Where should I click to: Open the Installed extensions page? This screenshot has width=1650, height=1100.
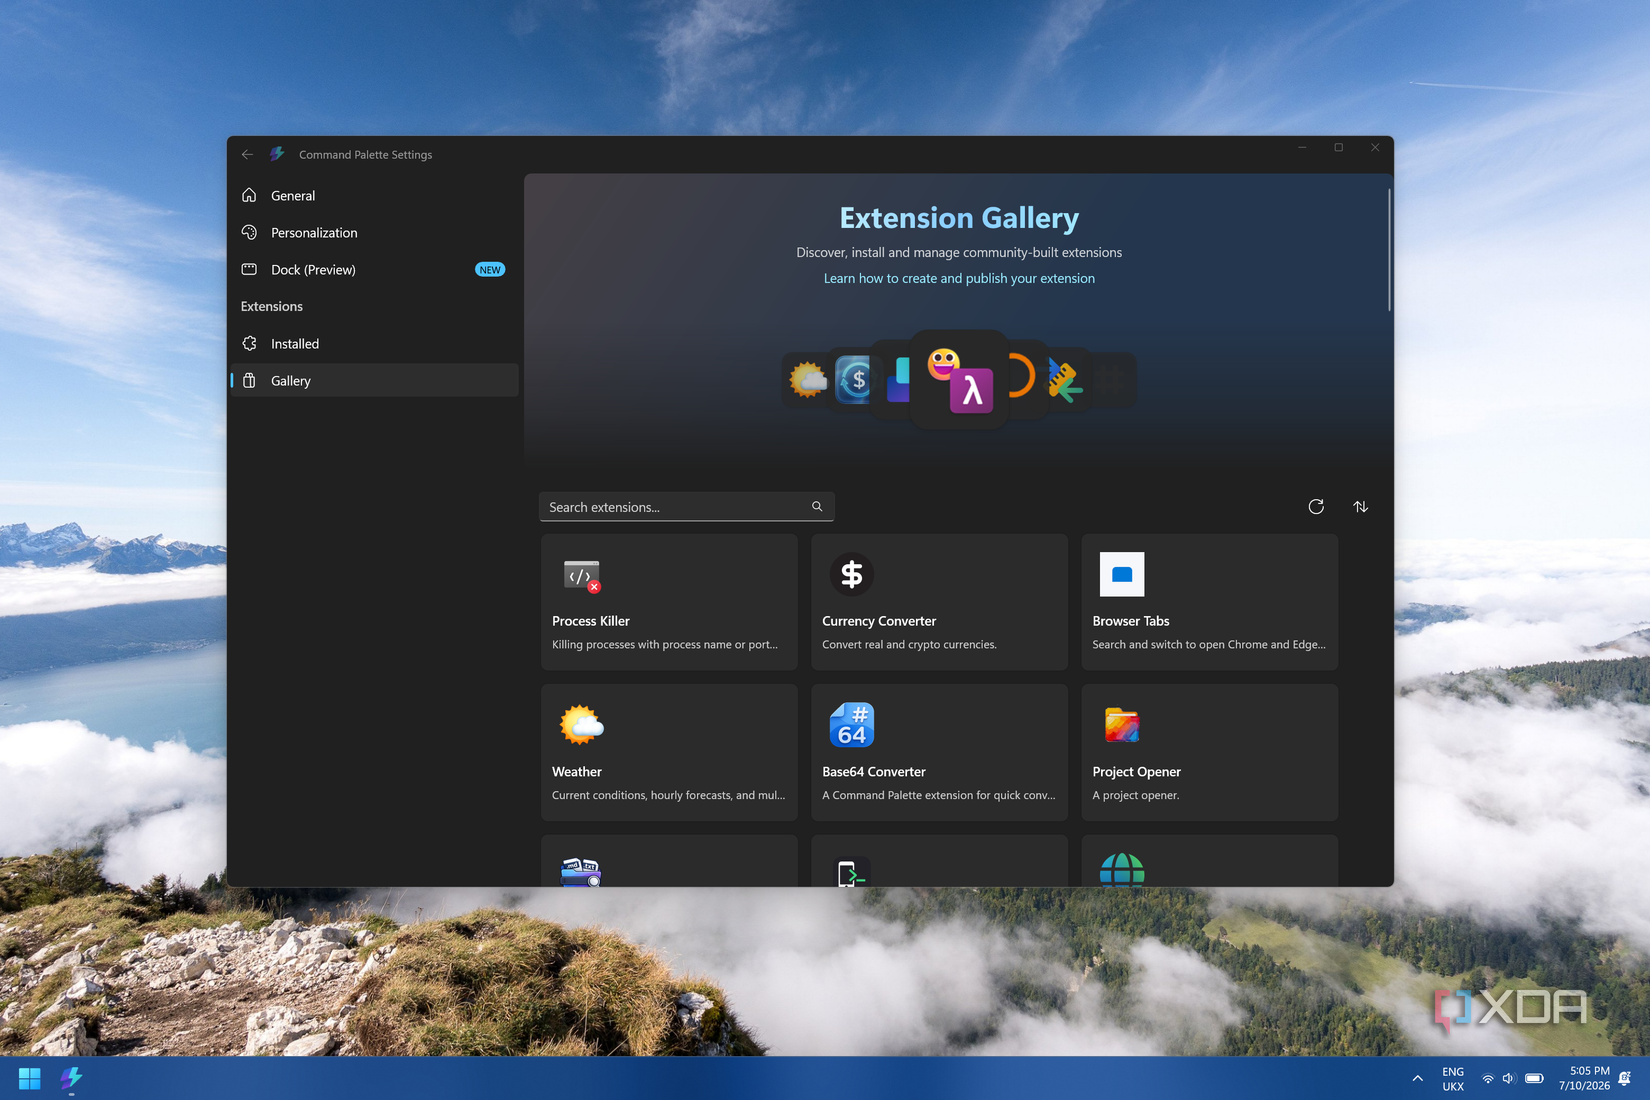tap(374, 343)
